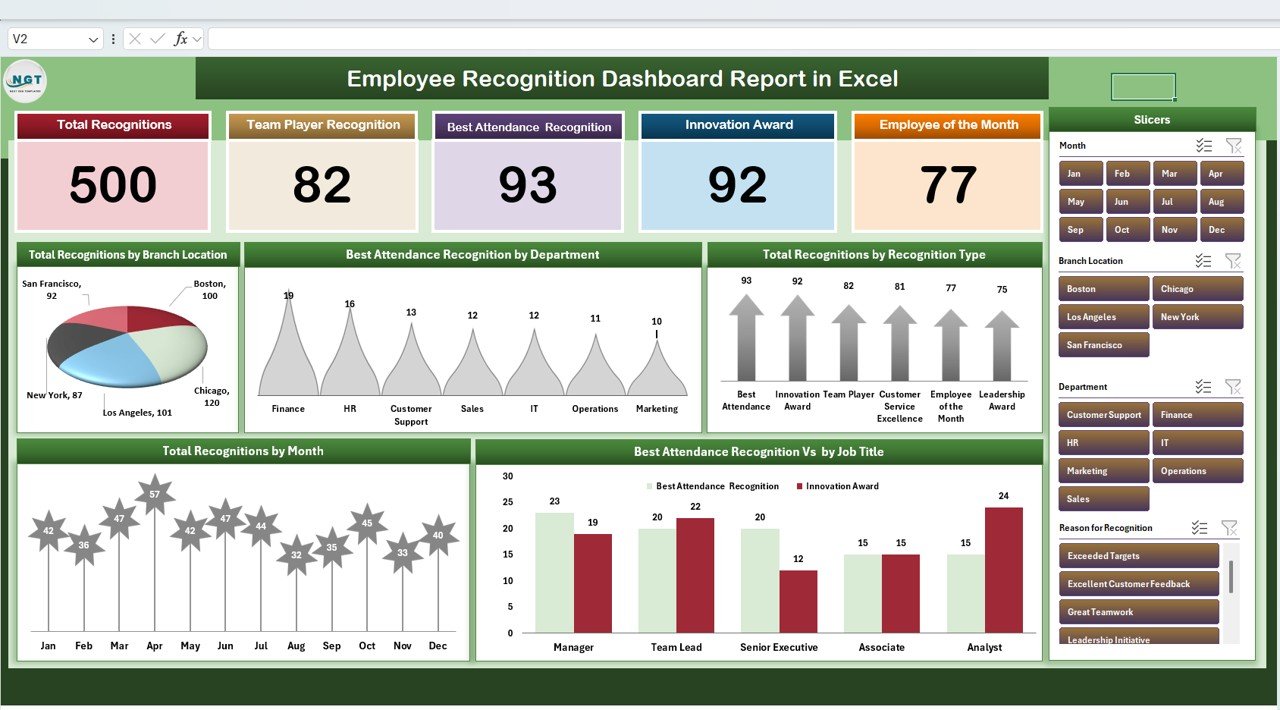Clear filter on Reason for Recognition slicer
The height and width of the screenshot is (710, 1280).
coord(1229,528)
